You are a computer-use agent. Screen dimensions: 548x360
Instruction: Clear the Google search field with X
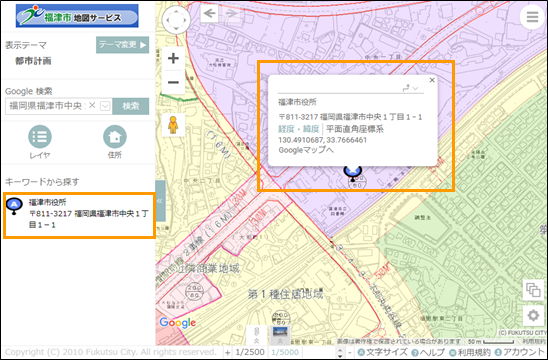92,105
